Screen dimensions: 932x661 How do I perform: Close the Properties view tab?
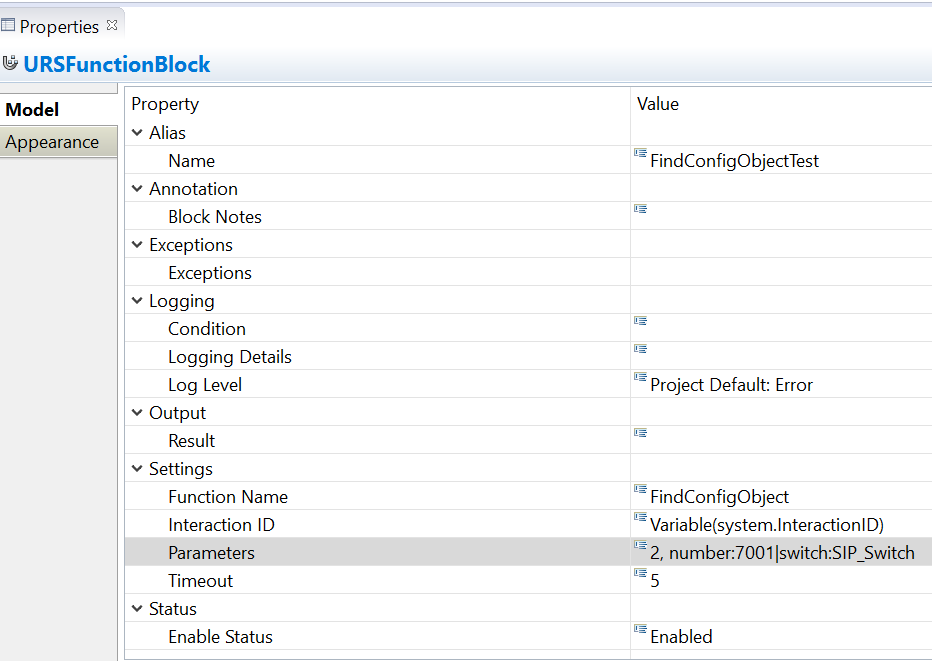click(112, 25)
